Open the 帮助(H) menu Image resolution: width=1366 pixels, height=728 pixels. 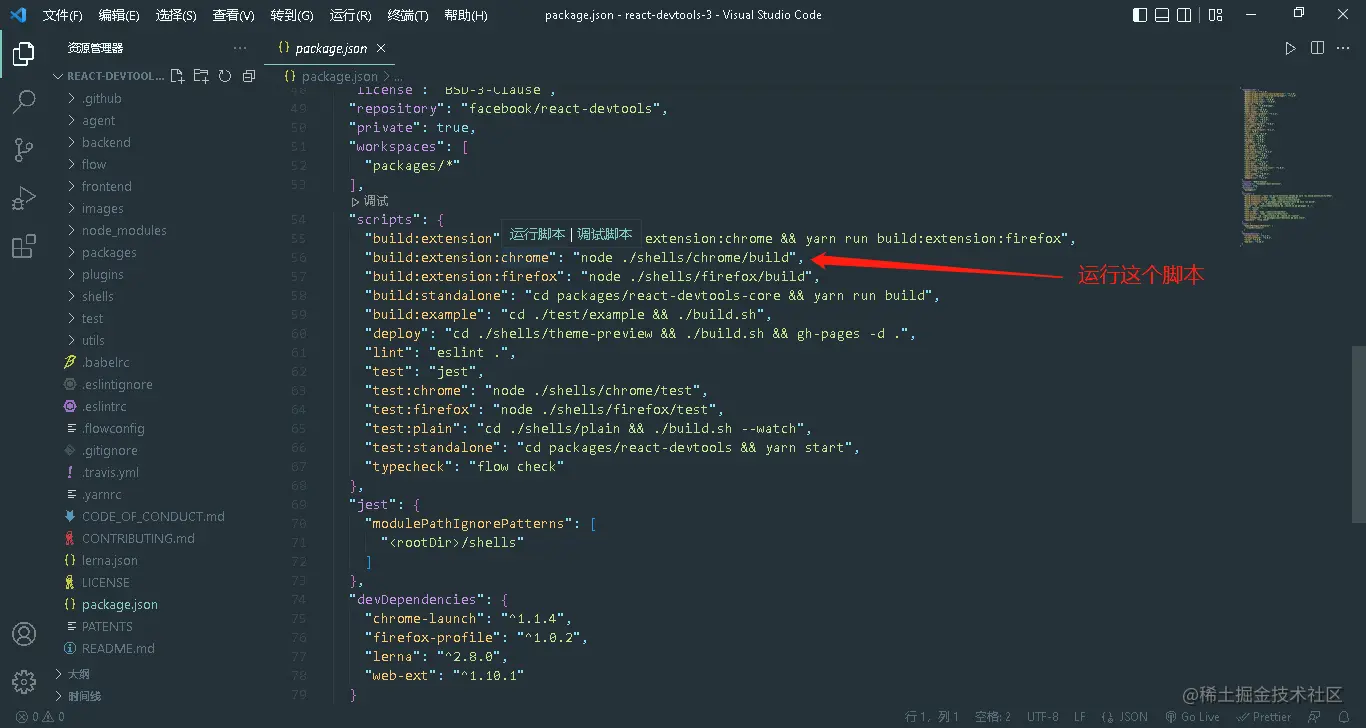click(x=465, y=15)
